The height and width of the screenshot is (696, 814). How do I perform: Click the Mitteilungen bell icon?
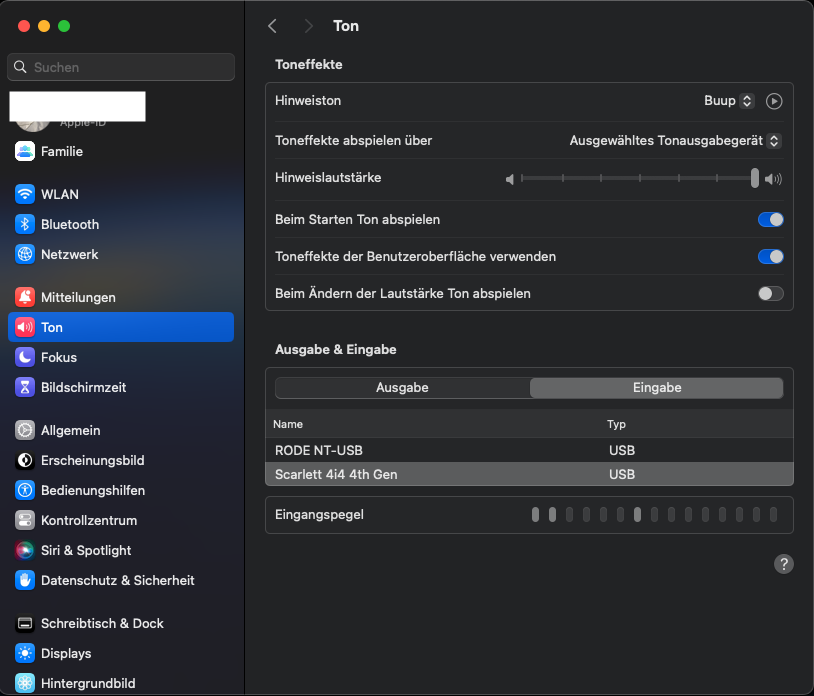click(25, 297)
